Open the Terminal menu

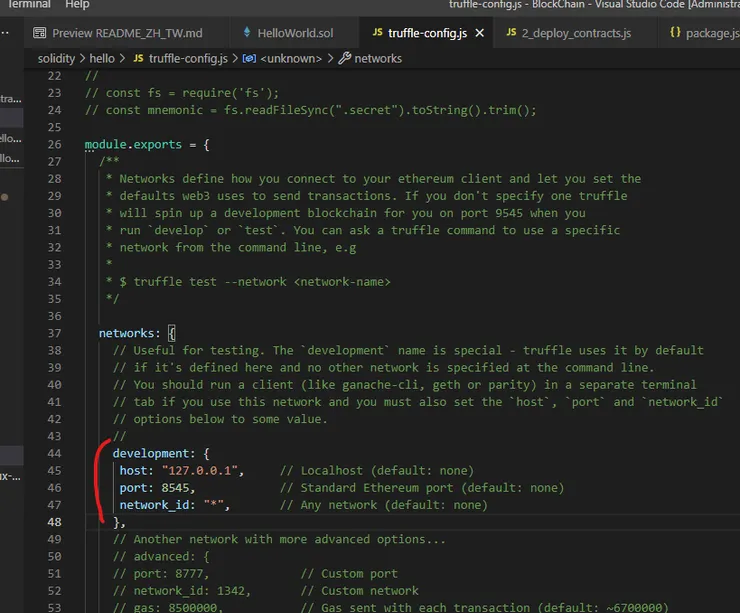(x=29, y=5)
